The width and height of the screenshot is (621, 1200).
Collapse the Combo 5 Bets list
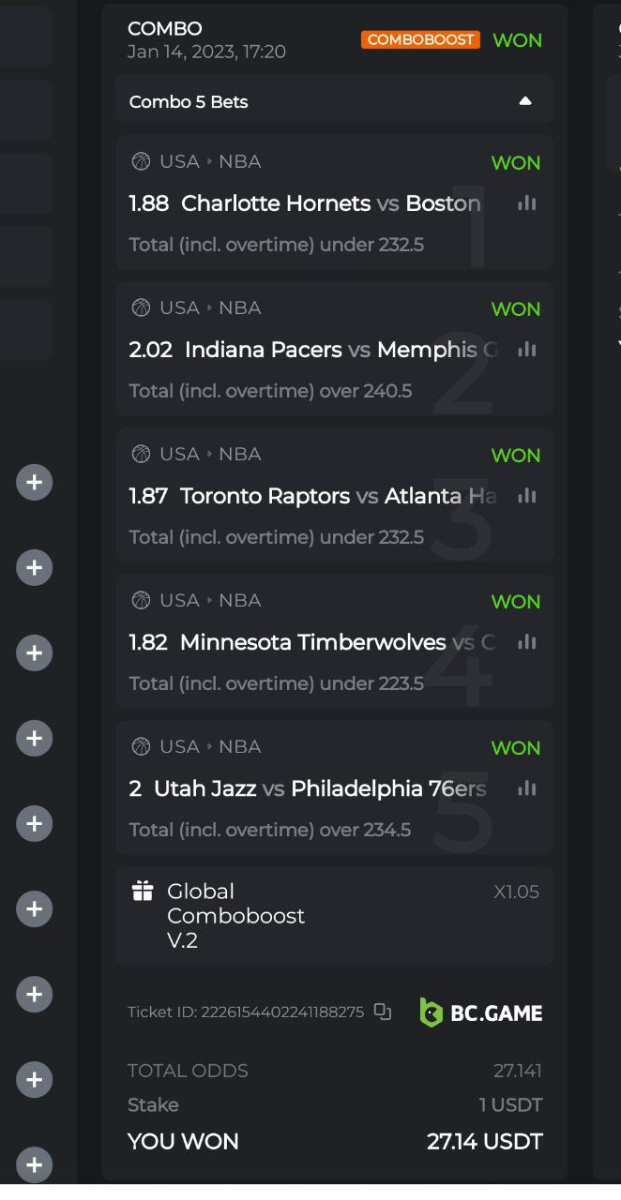tap(525, 101)
